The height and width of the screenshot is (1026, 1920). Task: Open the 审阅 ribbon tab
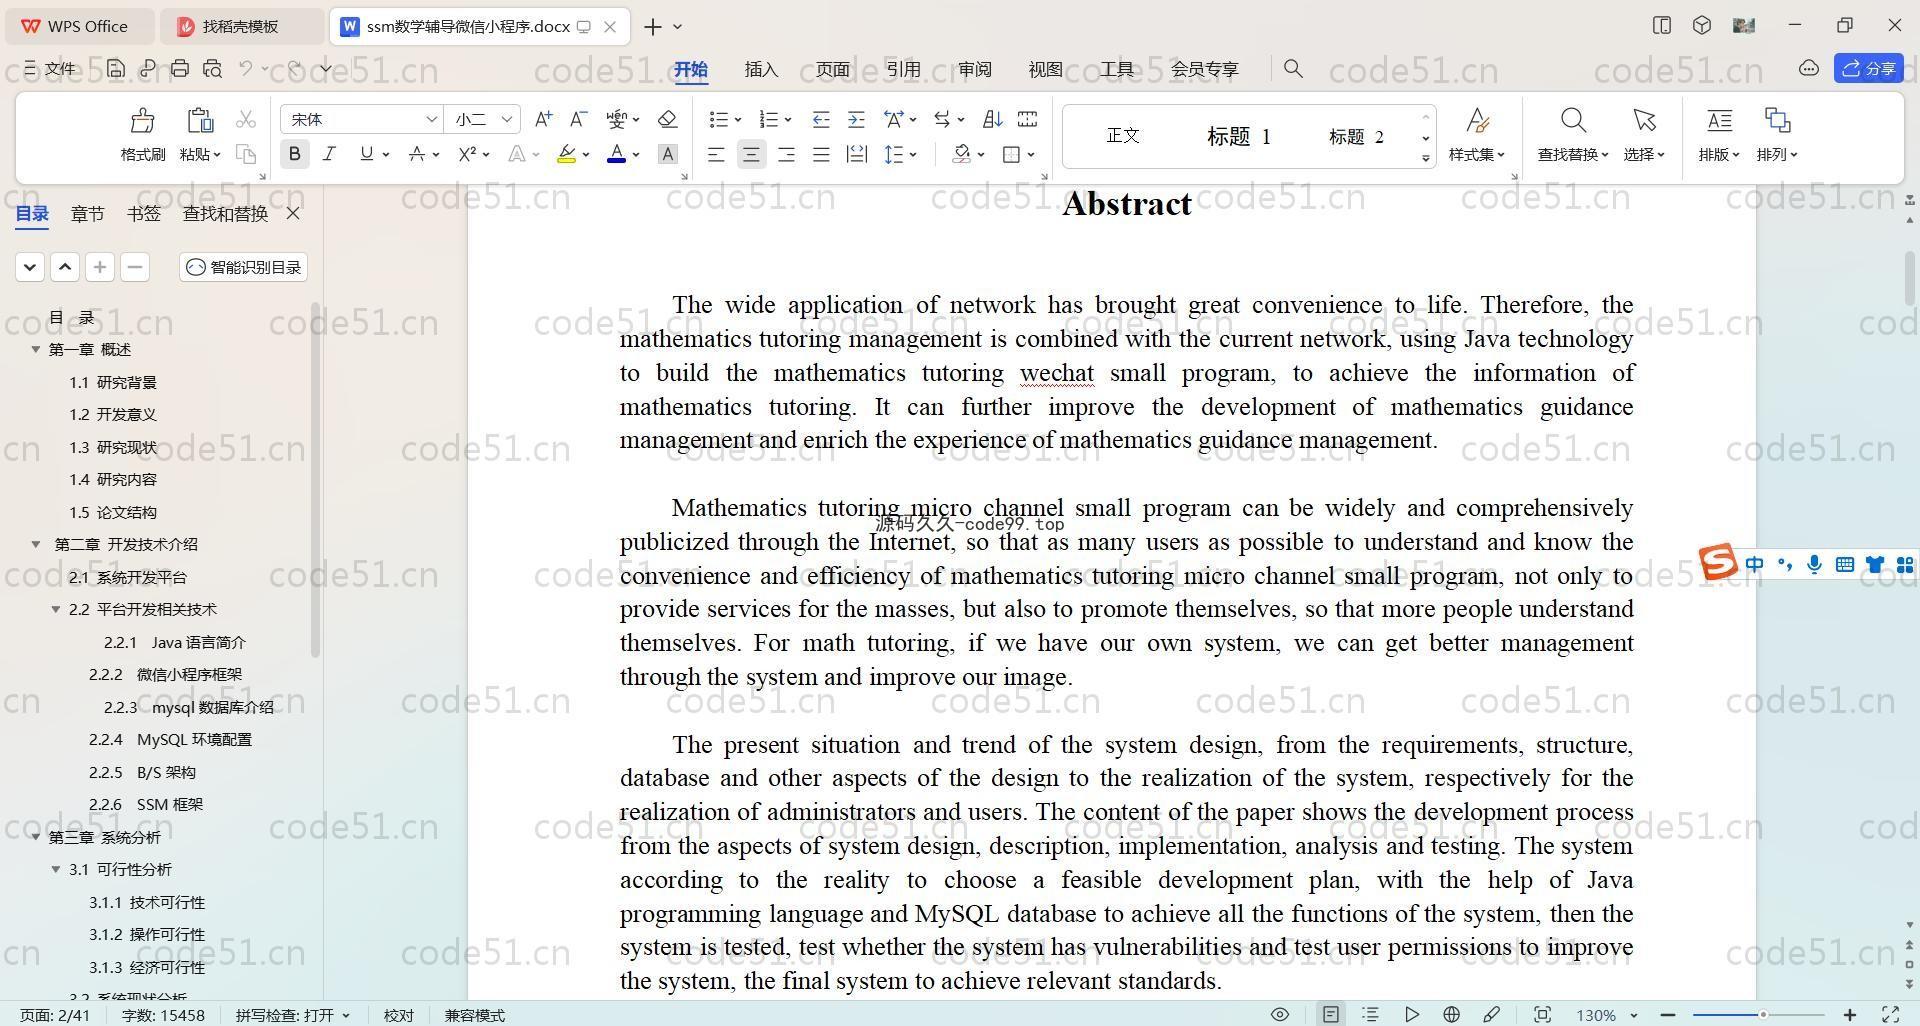click(974, 68)
